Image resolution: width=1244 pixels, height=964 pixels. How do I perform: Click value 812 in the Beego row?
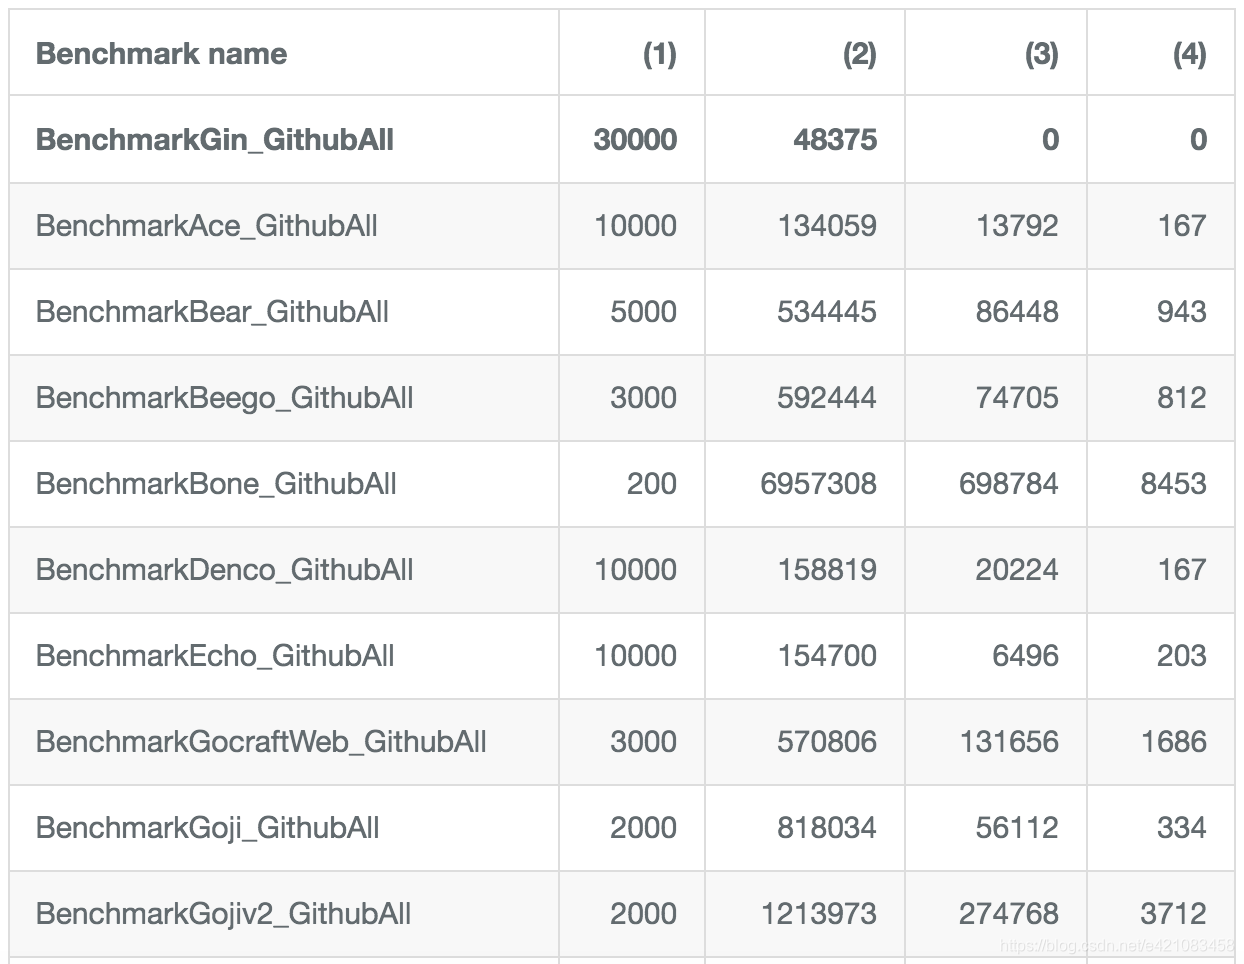click(1182, 398)
